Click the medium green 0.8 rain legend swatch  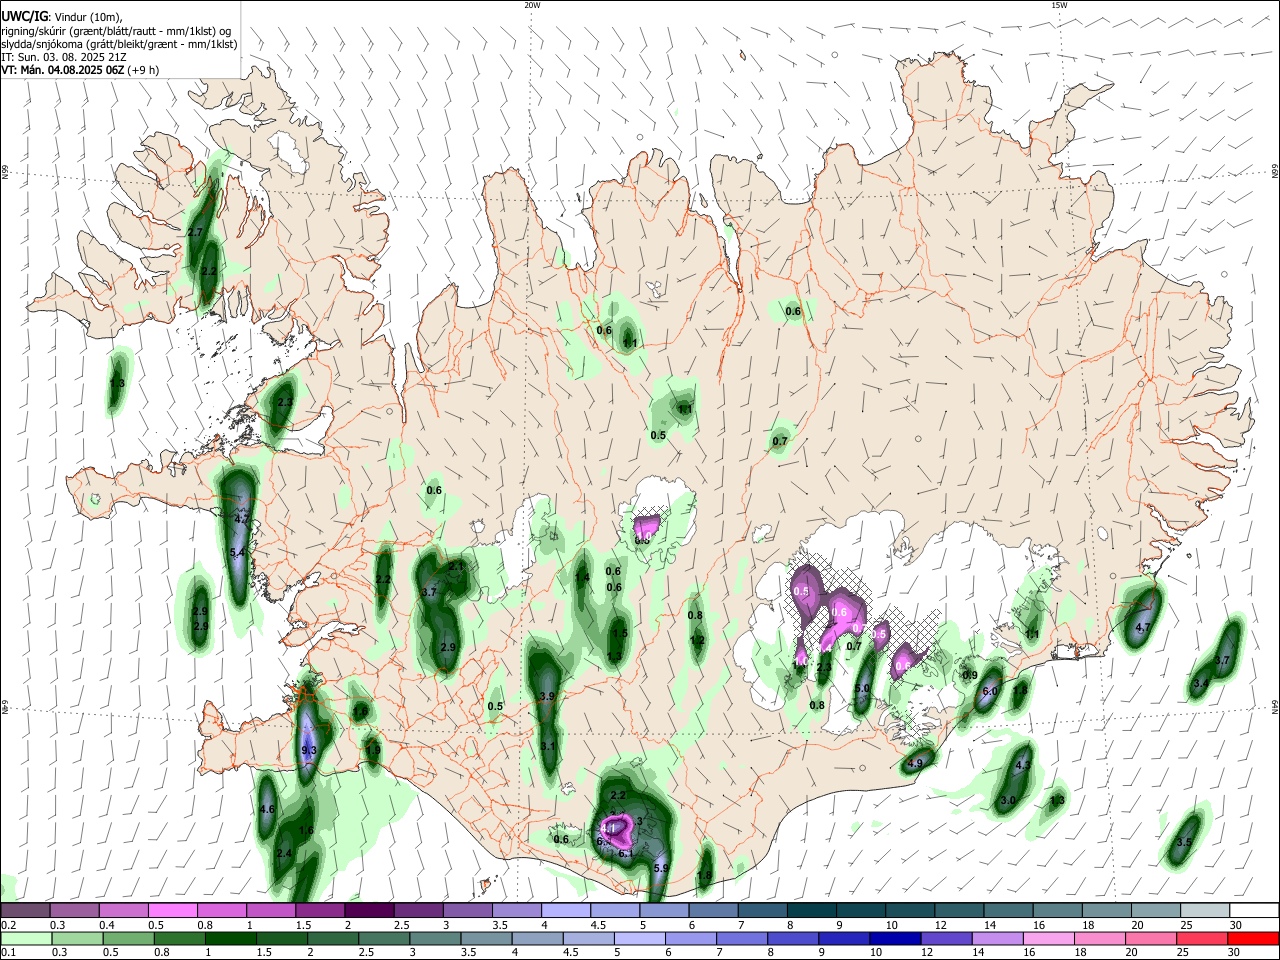pyautogui.click(x=179, y=939)
